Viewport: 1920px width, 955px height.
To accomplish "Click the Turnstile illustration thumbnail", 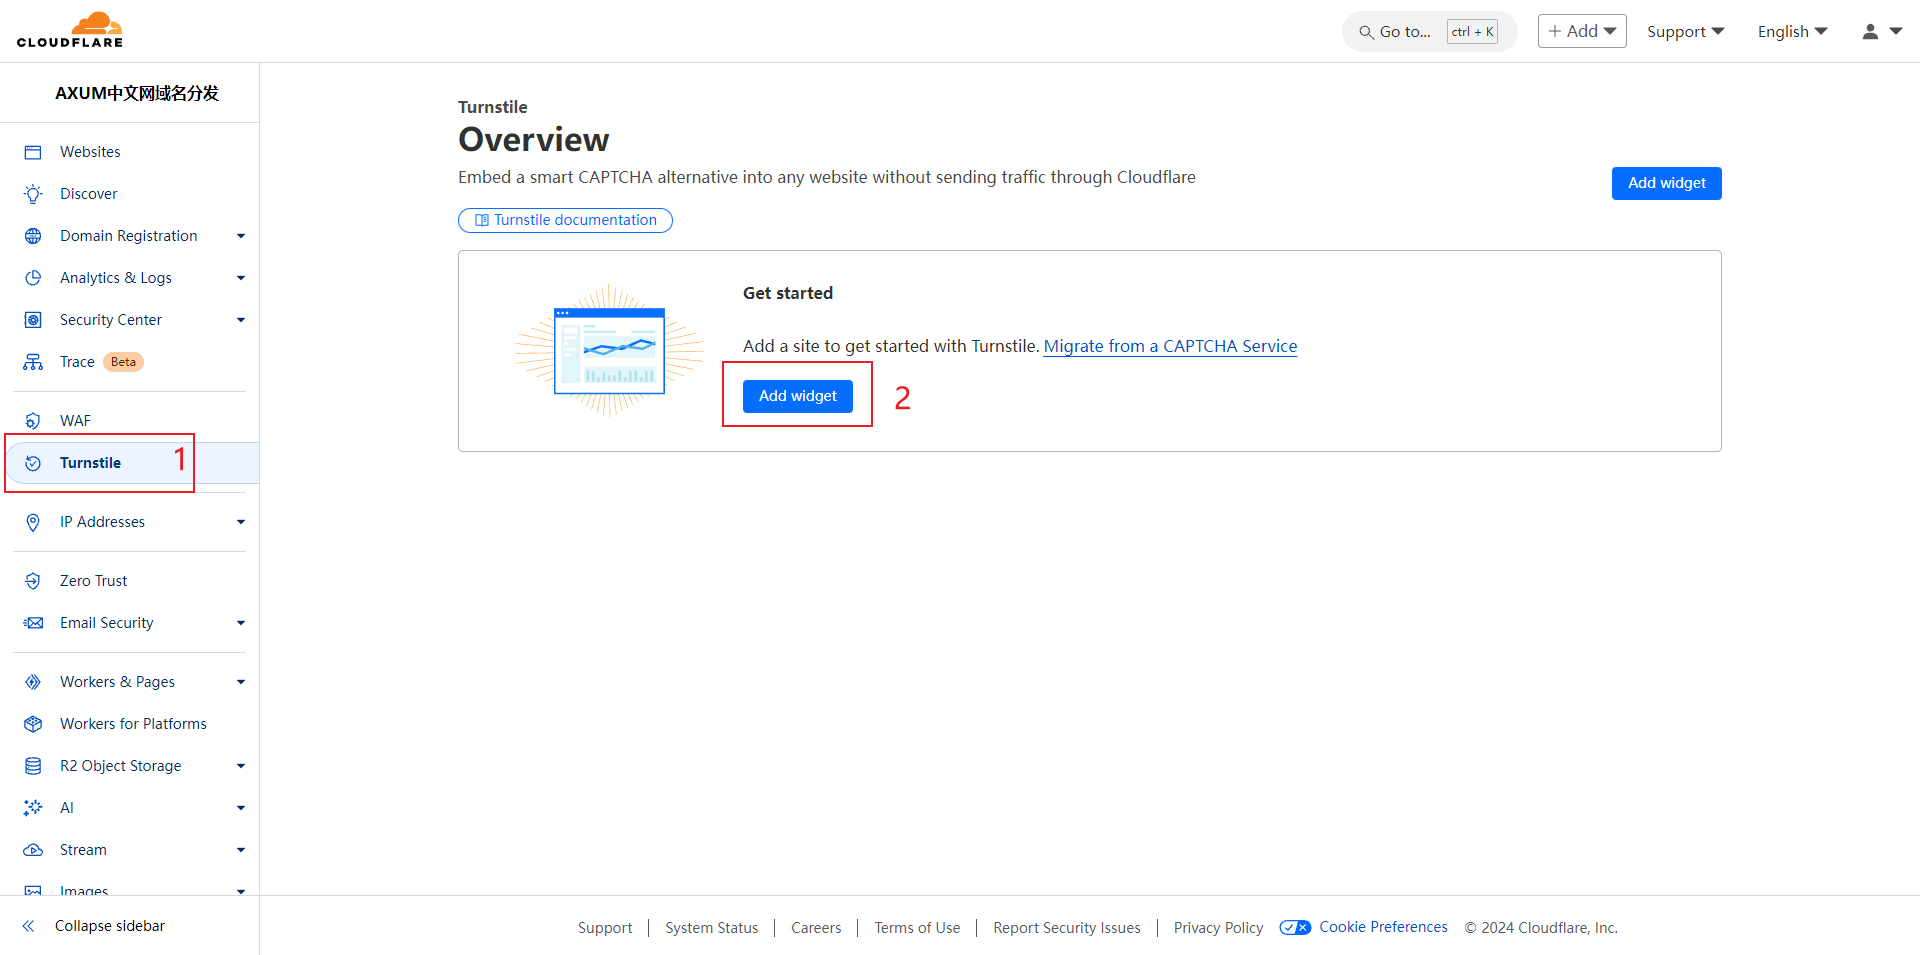I will pyautogui.click(x=609, y=350).
